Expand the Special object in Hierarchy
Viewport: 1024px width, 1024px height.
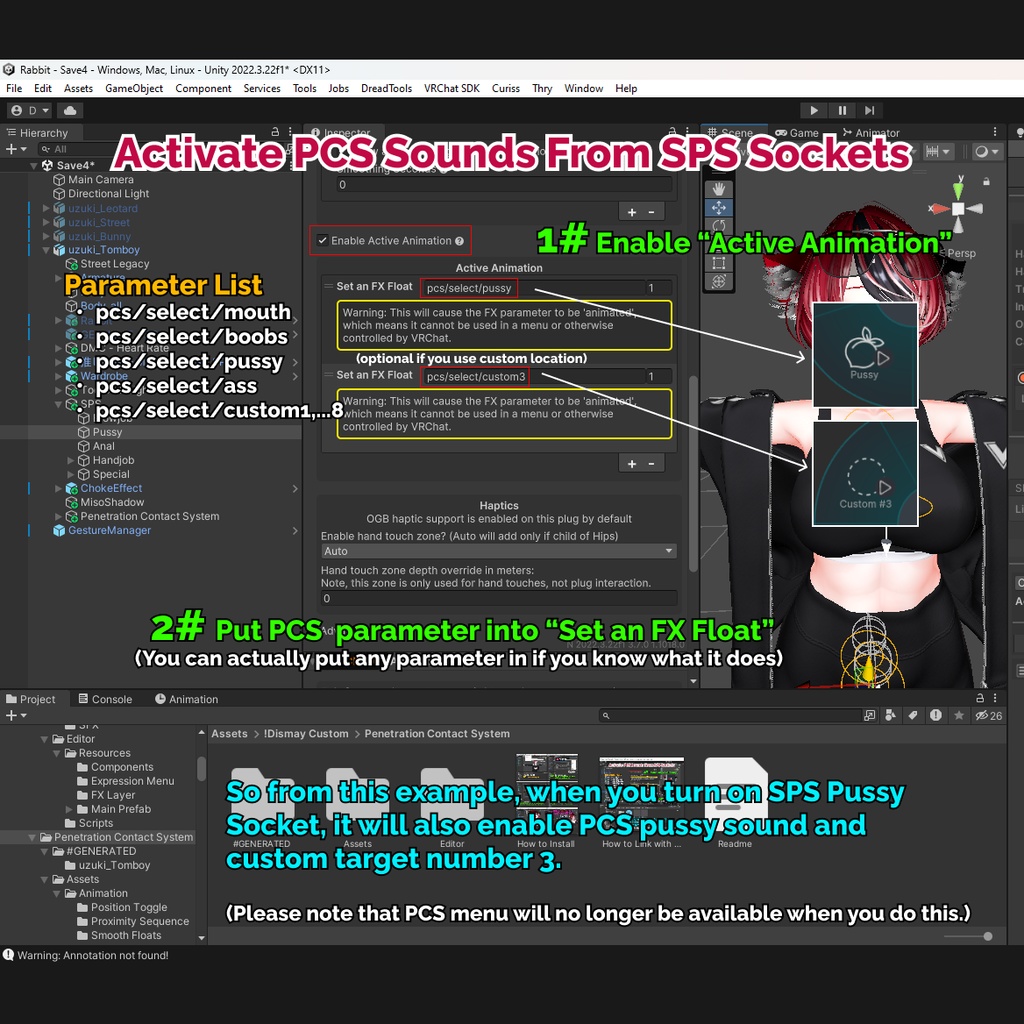[71, 474]
